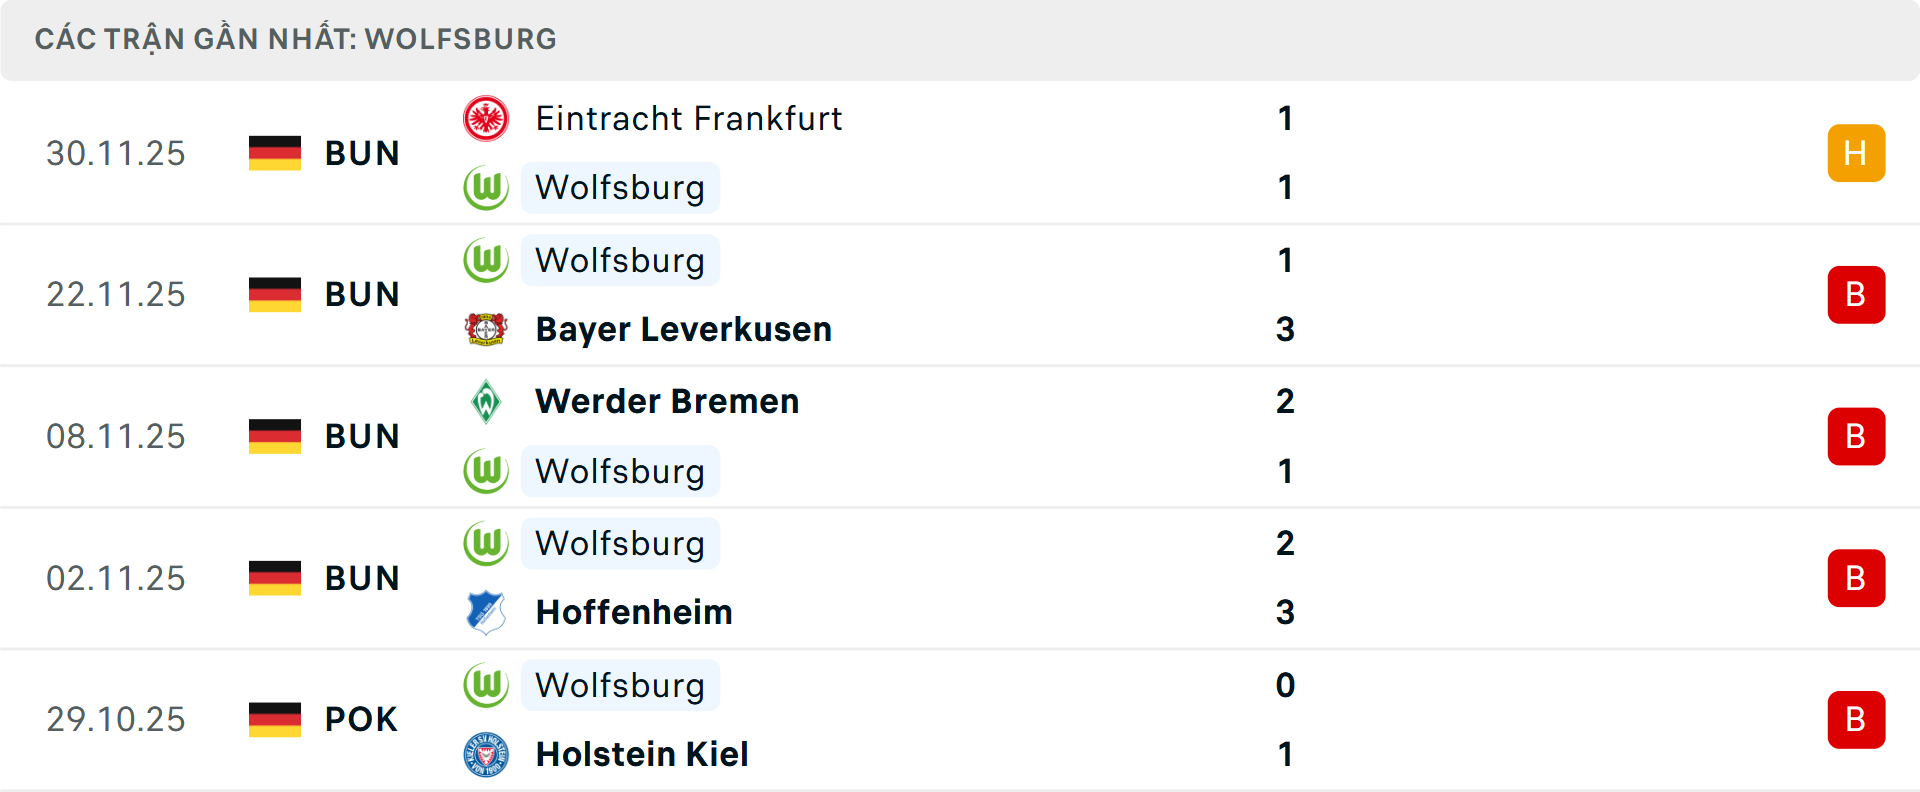This screenshot has height=792, width=1920.
Task: Click the Các Trận Gần Nhất: Wolfsburg header
Action: pyautogui.click(x=296, y=39)
